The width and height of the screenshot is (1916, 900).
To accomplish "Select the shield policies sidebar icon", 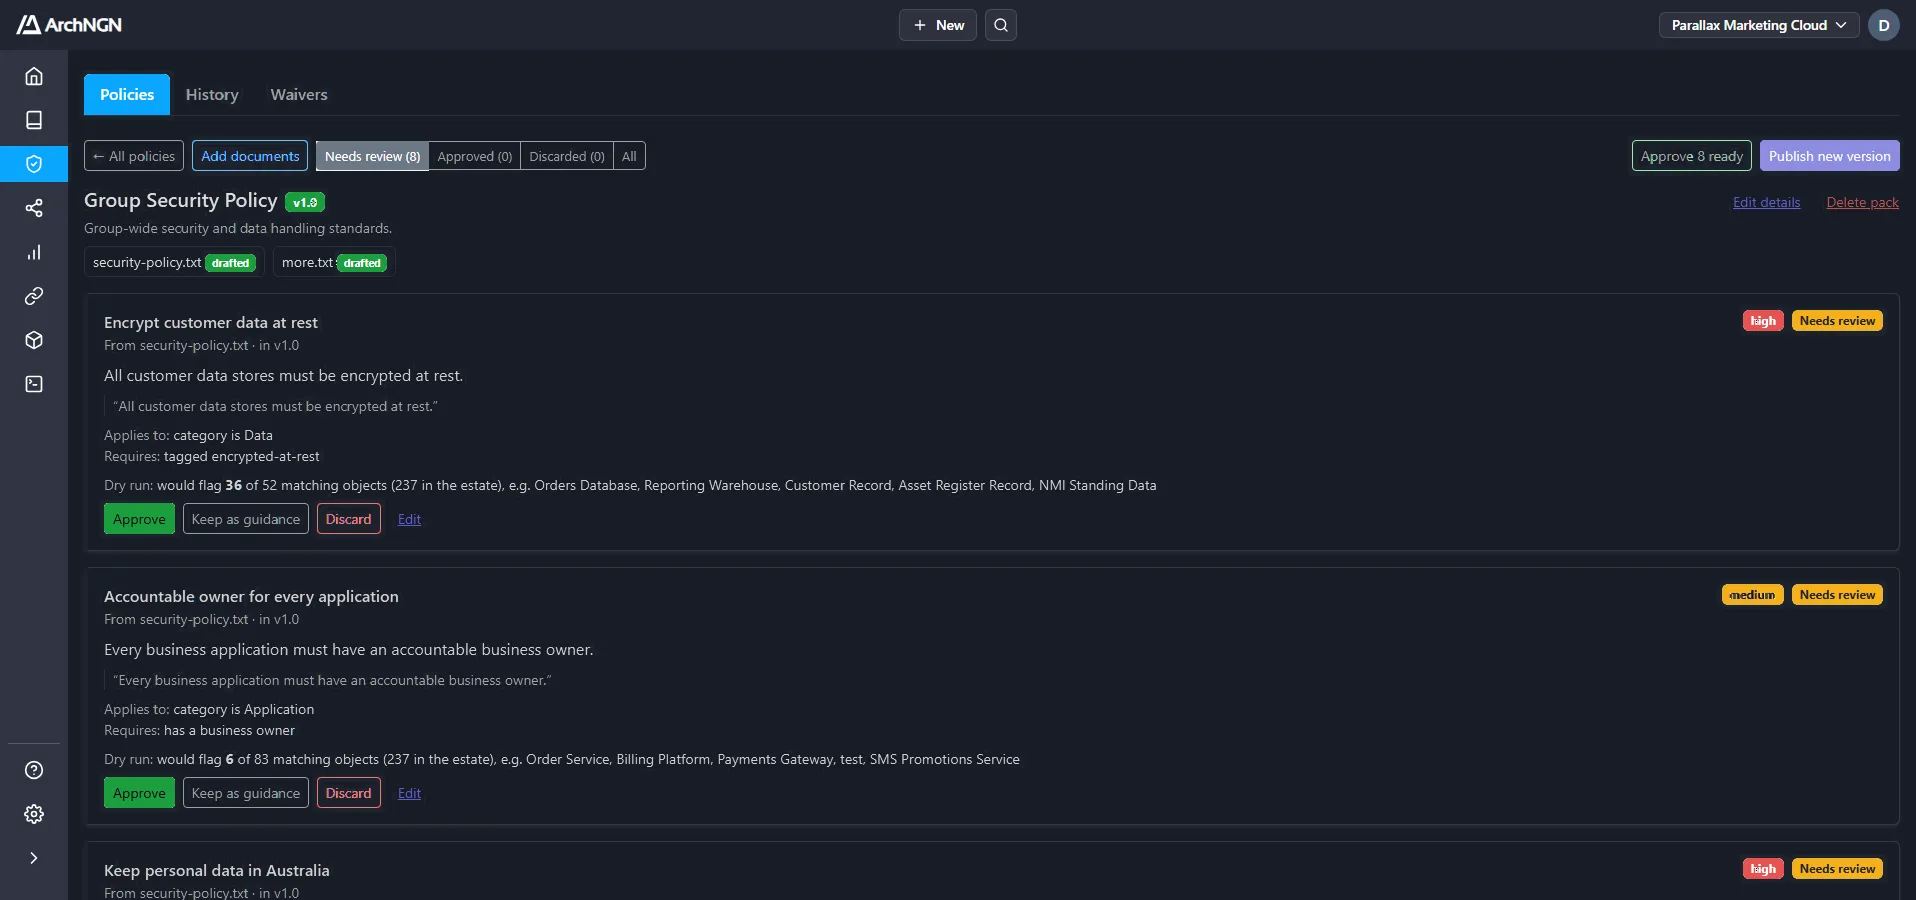I will point(34,164).
